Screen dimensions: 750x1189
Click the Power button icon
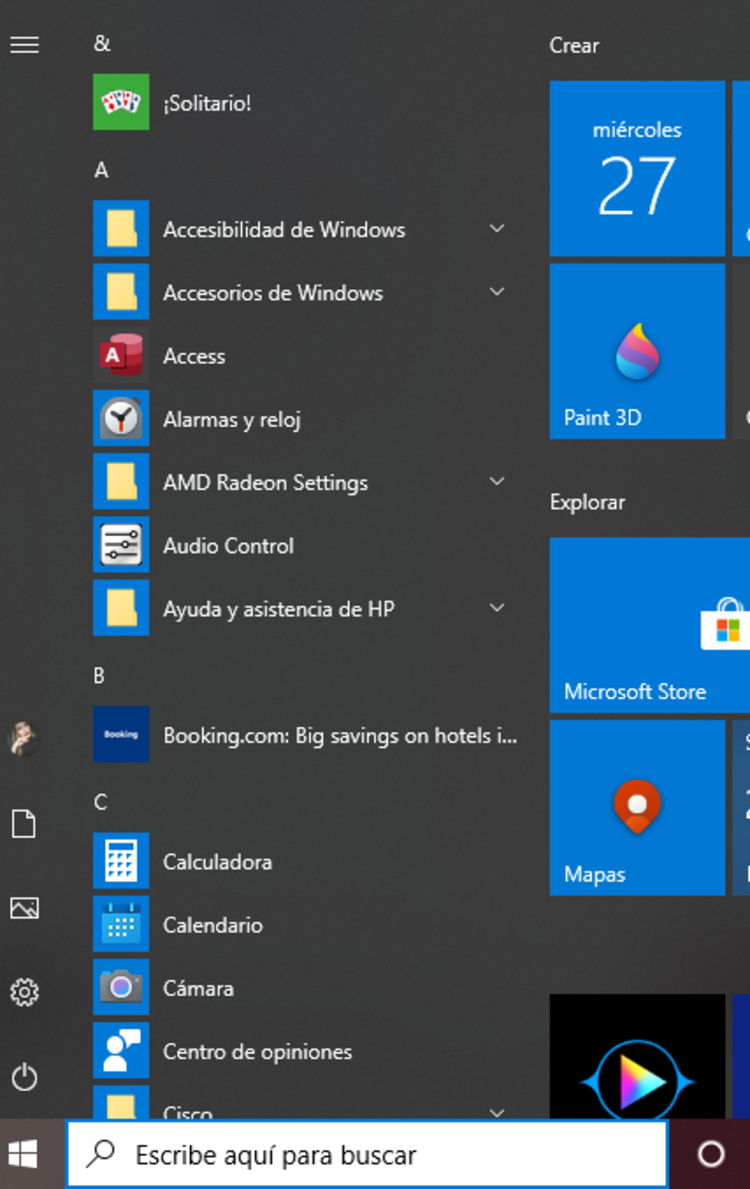[24, 1077]
